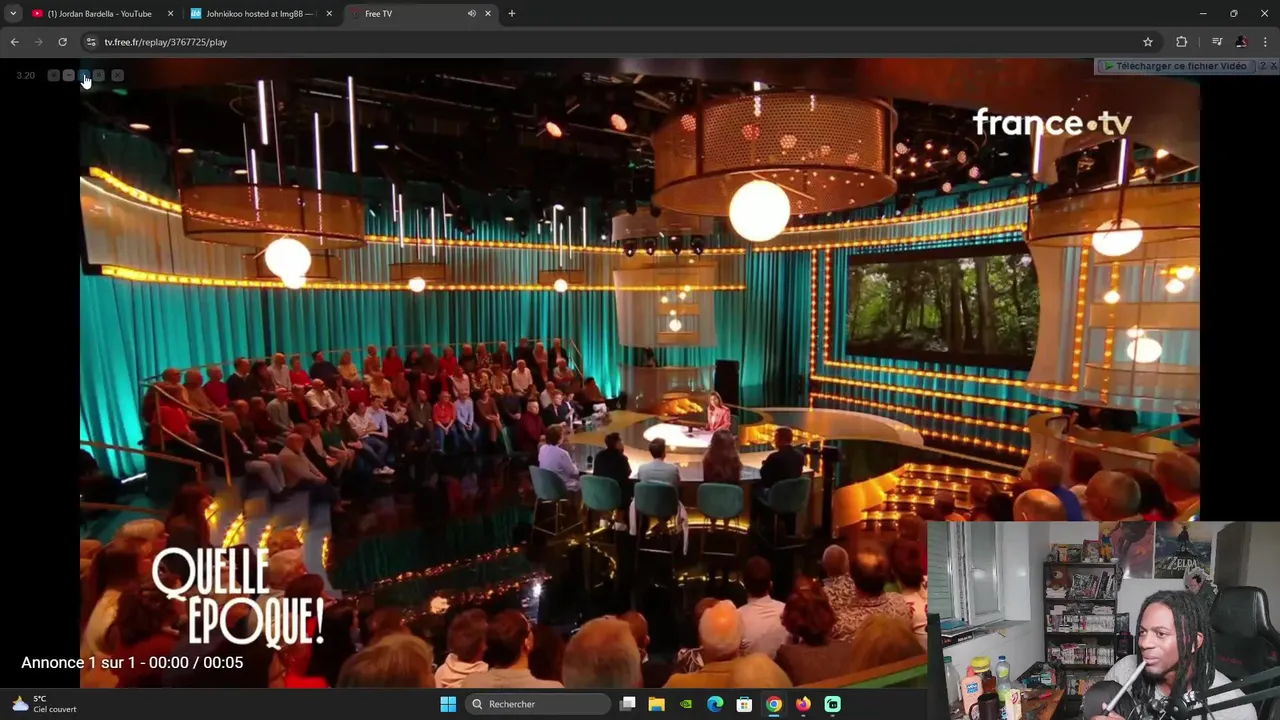Open the download helper question mark
This screenshot has height=720, width=1280.
pos(1263,66)
